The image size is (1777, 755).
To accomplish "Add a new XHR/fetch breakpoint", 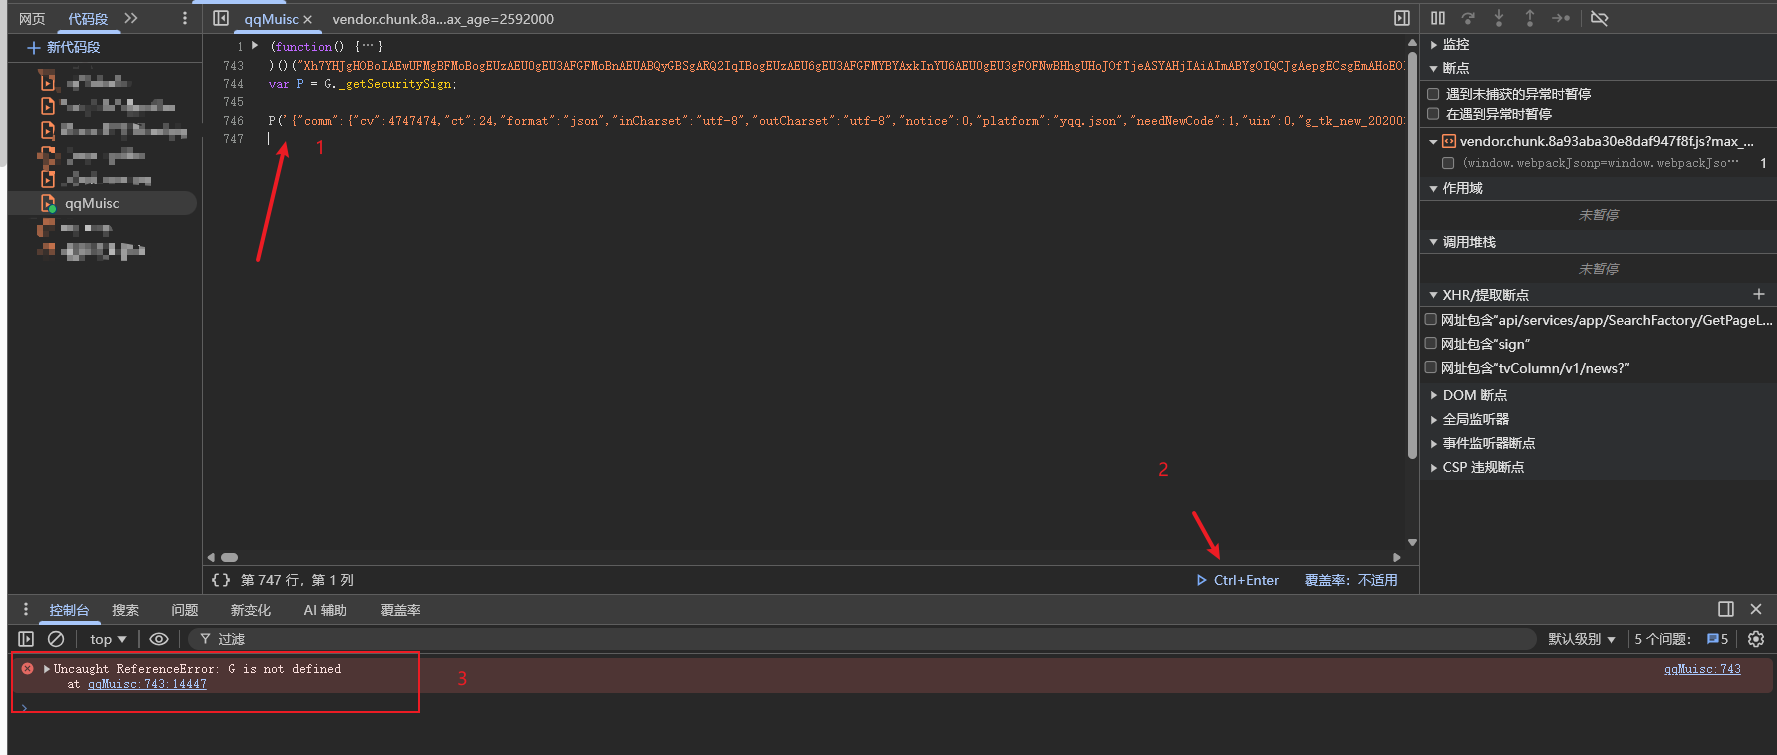I will pyautogui.click(x=1759, y=294).
